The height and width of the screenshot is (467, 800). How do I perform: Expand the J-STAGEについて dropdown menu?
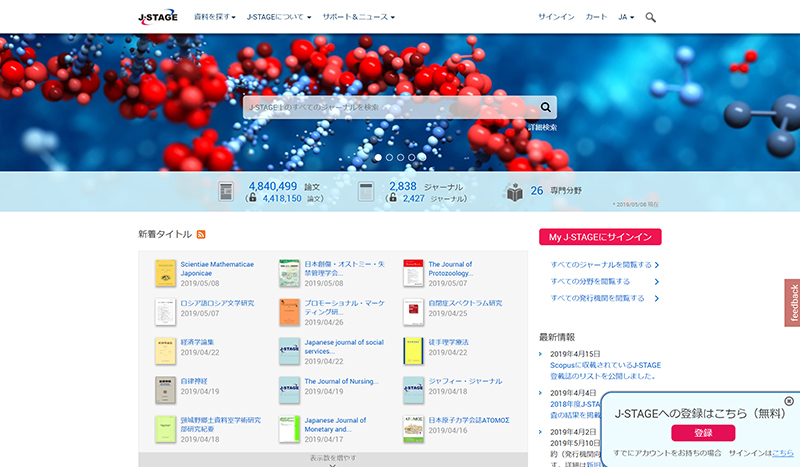(x=279, y=17)
